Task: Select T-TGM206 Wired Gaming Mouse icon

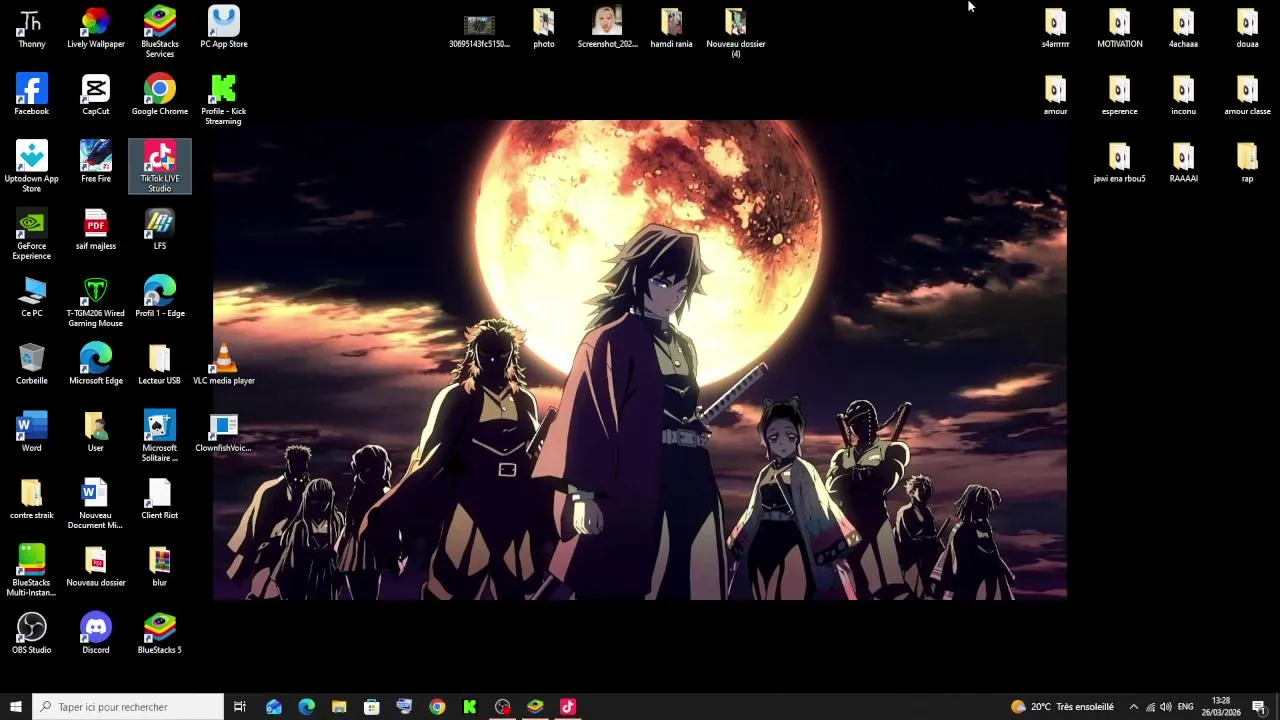Action: click(96, 302)
